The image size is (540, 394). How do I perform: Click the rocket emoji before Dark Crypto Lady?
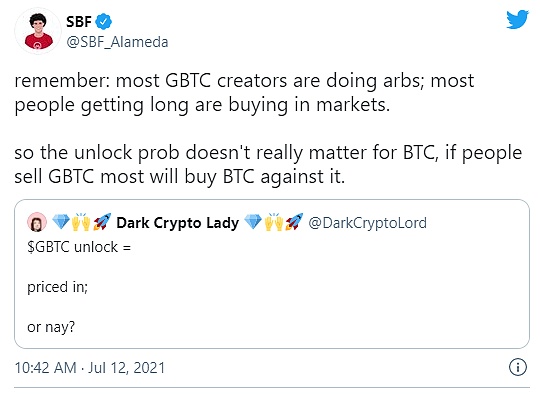click(102, 222)
